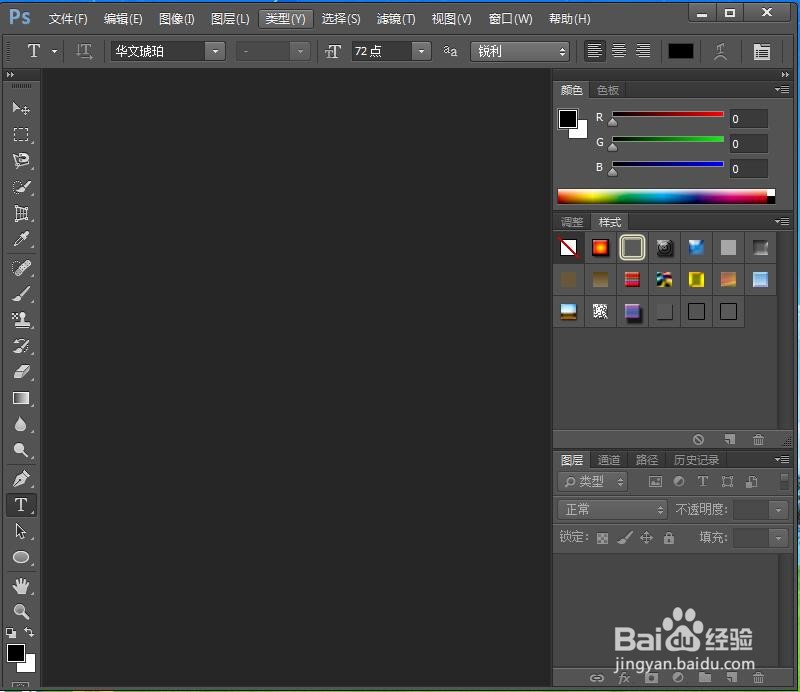The width and height of the screenshot is (800, 692).
Task: Select the Move tool
Action: coord(21,108)
